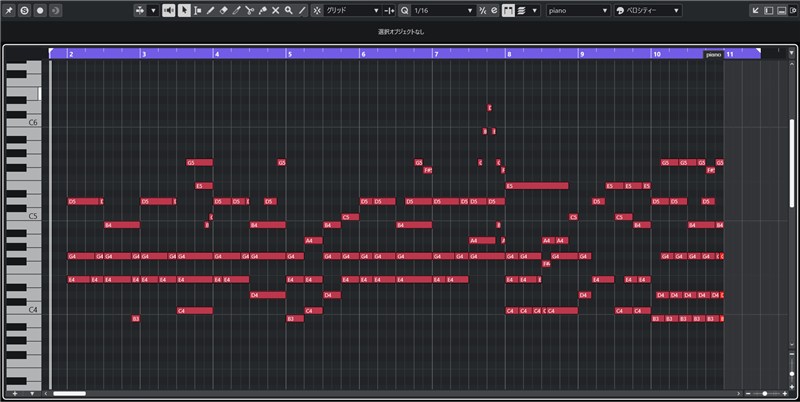Viewport: 800px width, 402px height.
Task: Select the Erase tool
Action: coord(223,10)
